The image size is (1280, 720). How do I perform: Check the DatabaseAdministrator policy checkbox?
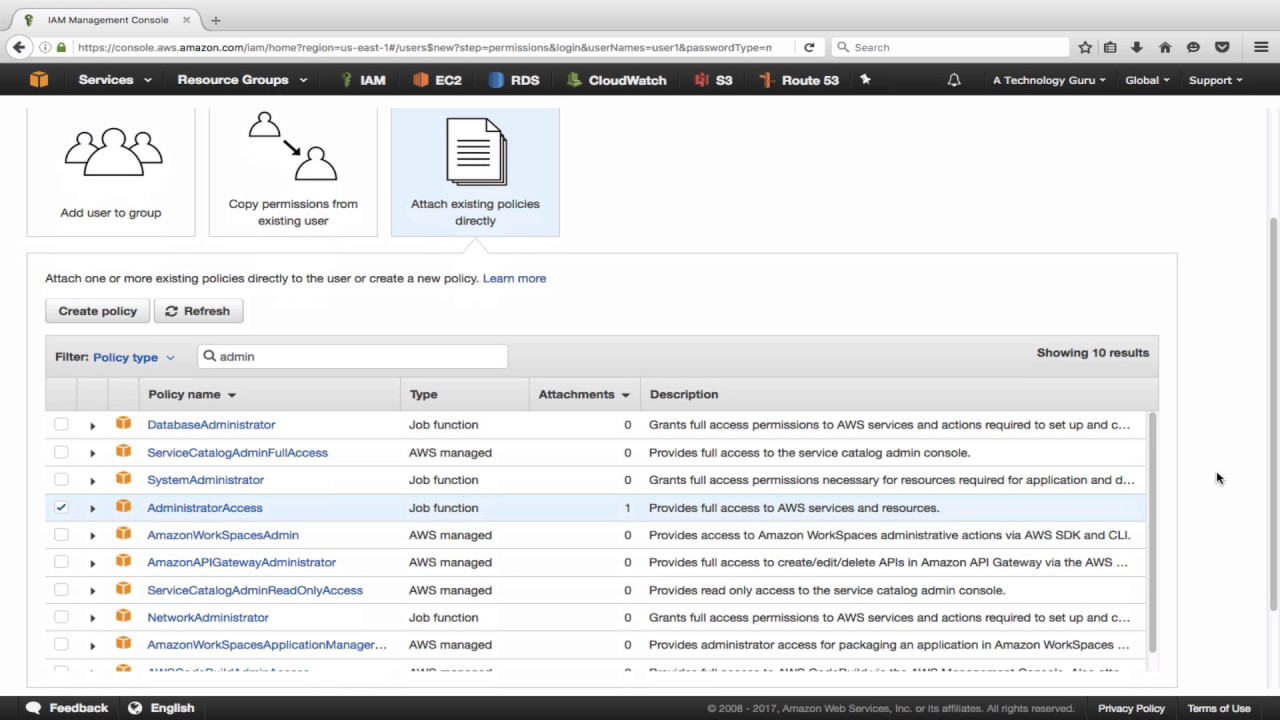click(61, 425)
